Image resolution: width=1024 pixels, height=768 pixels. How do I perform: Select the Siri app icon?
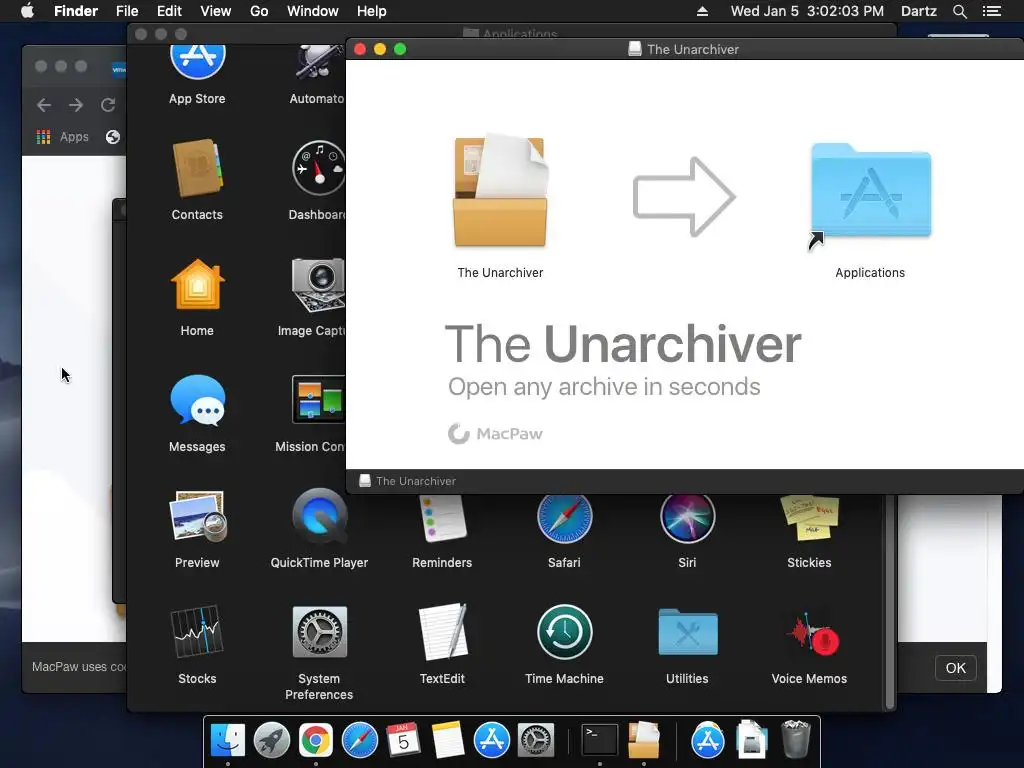[687, 519]
